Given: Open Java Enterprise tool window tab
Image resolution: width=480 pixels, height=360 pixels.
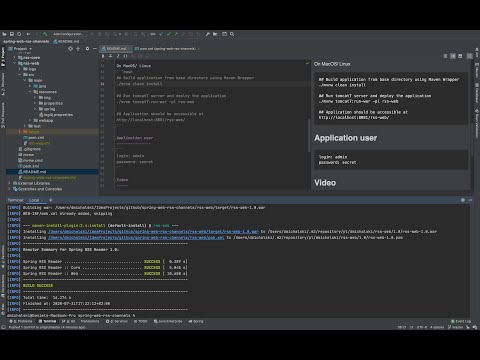Looking at the screenshot, I should coord(168,321).
